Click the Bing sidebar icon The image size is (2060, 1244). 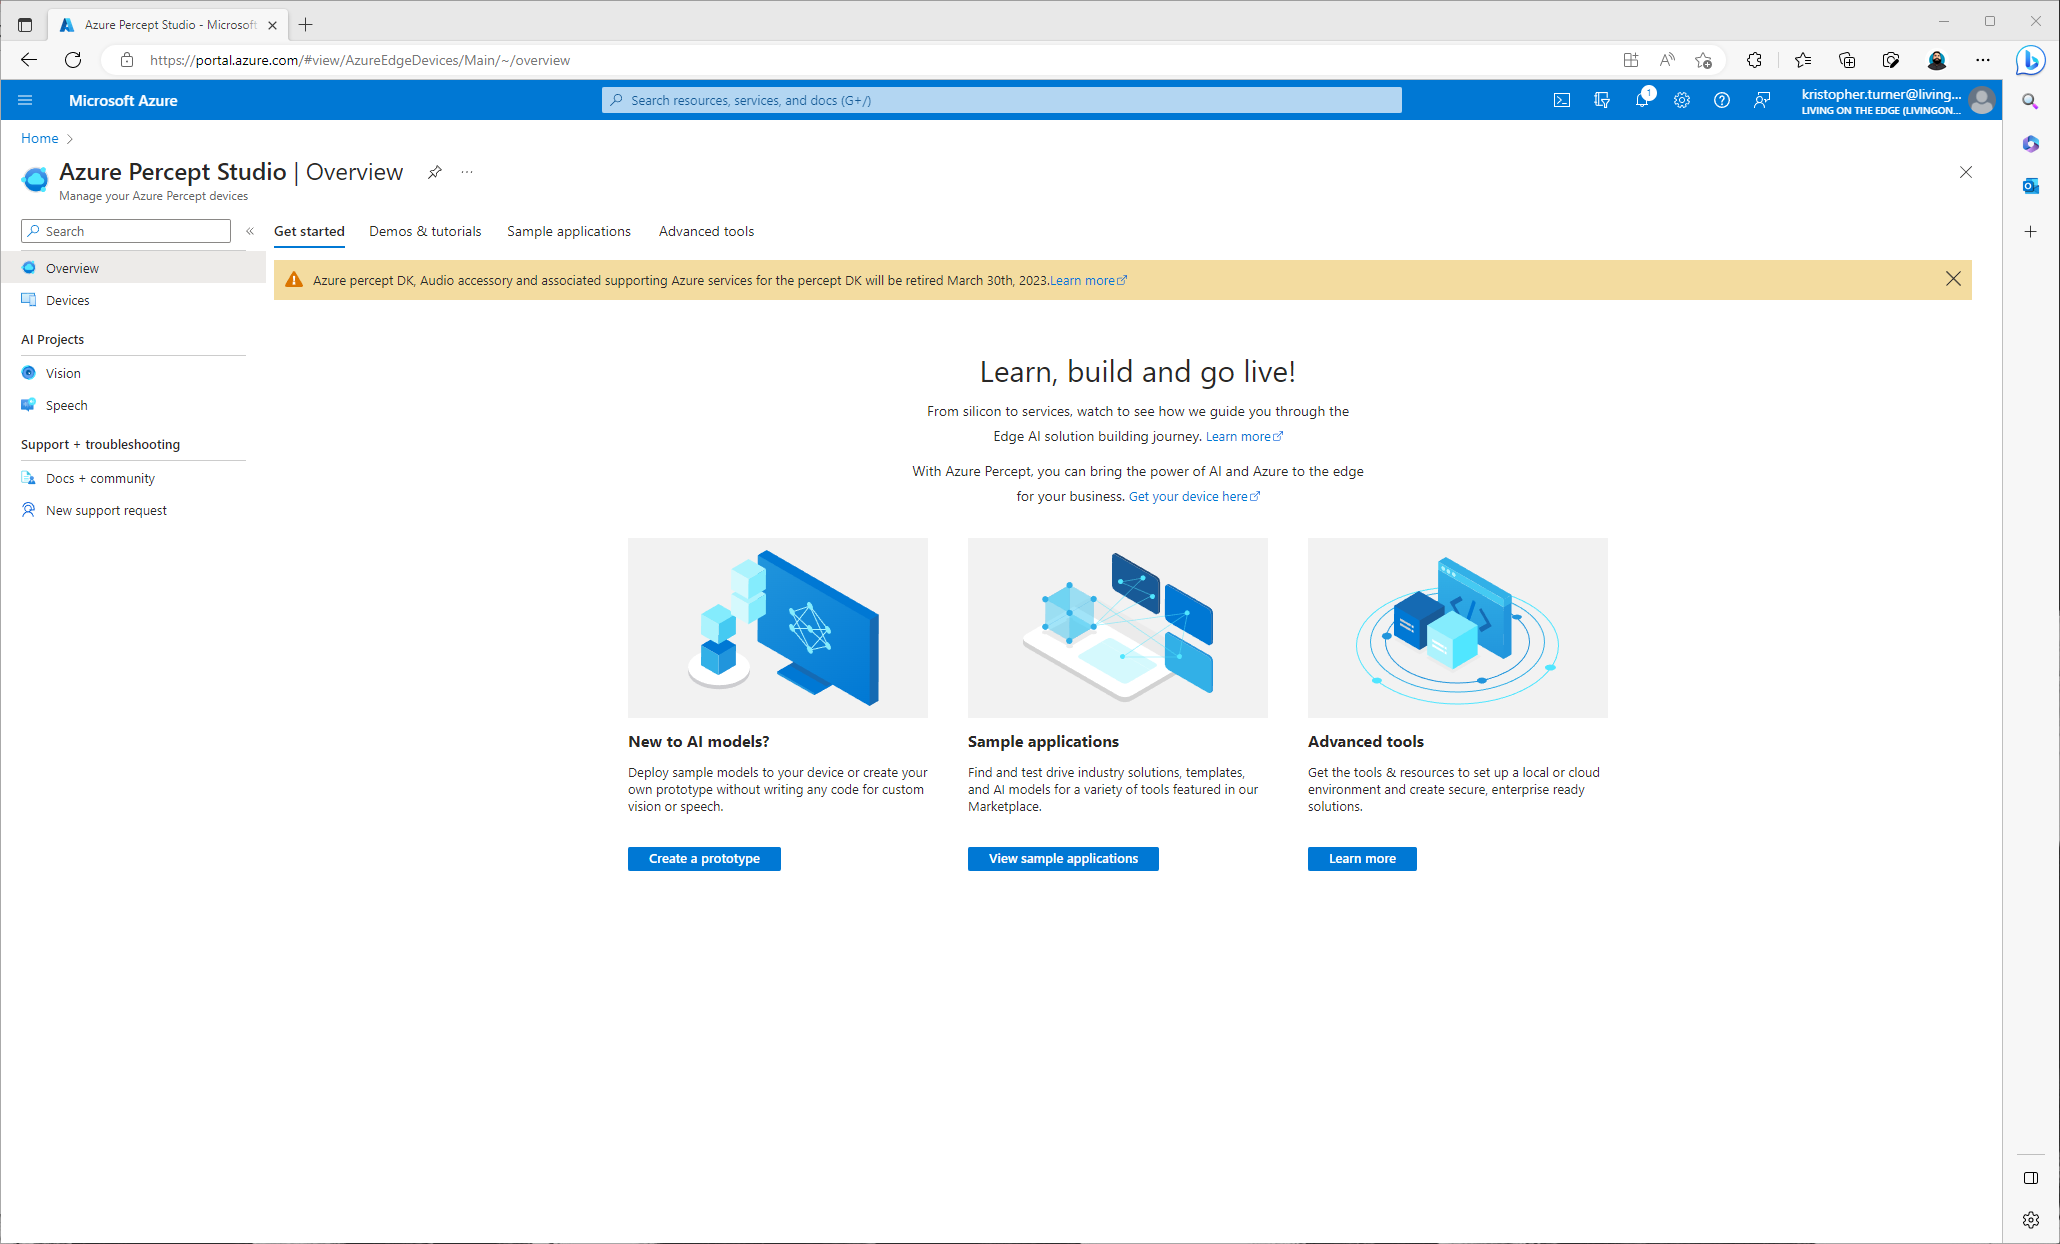(2030, 60)
